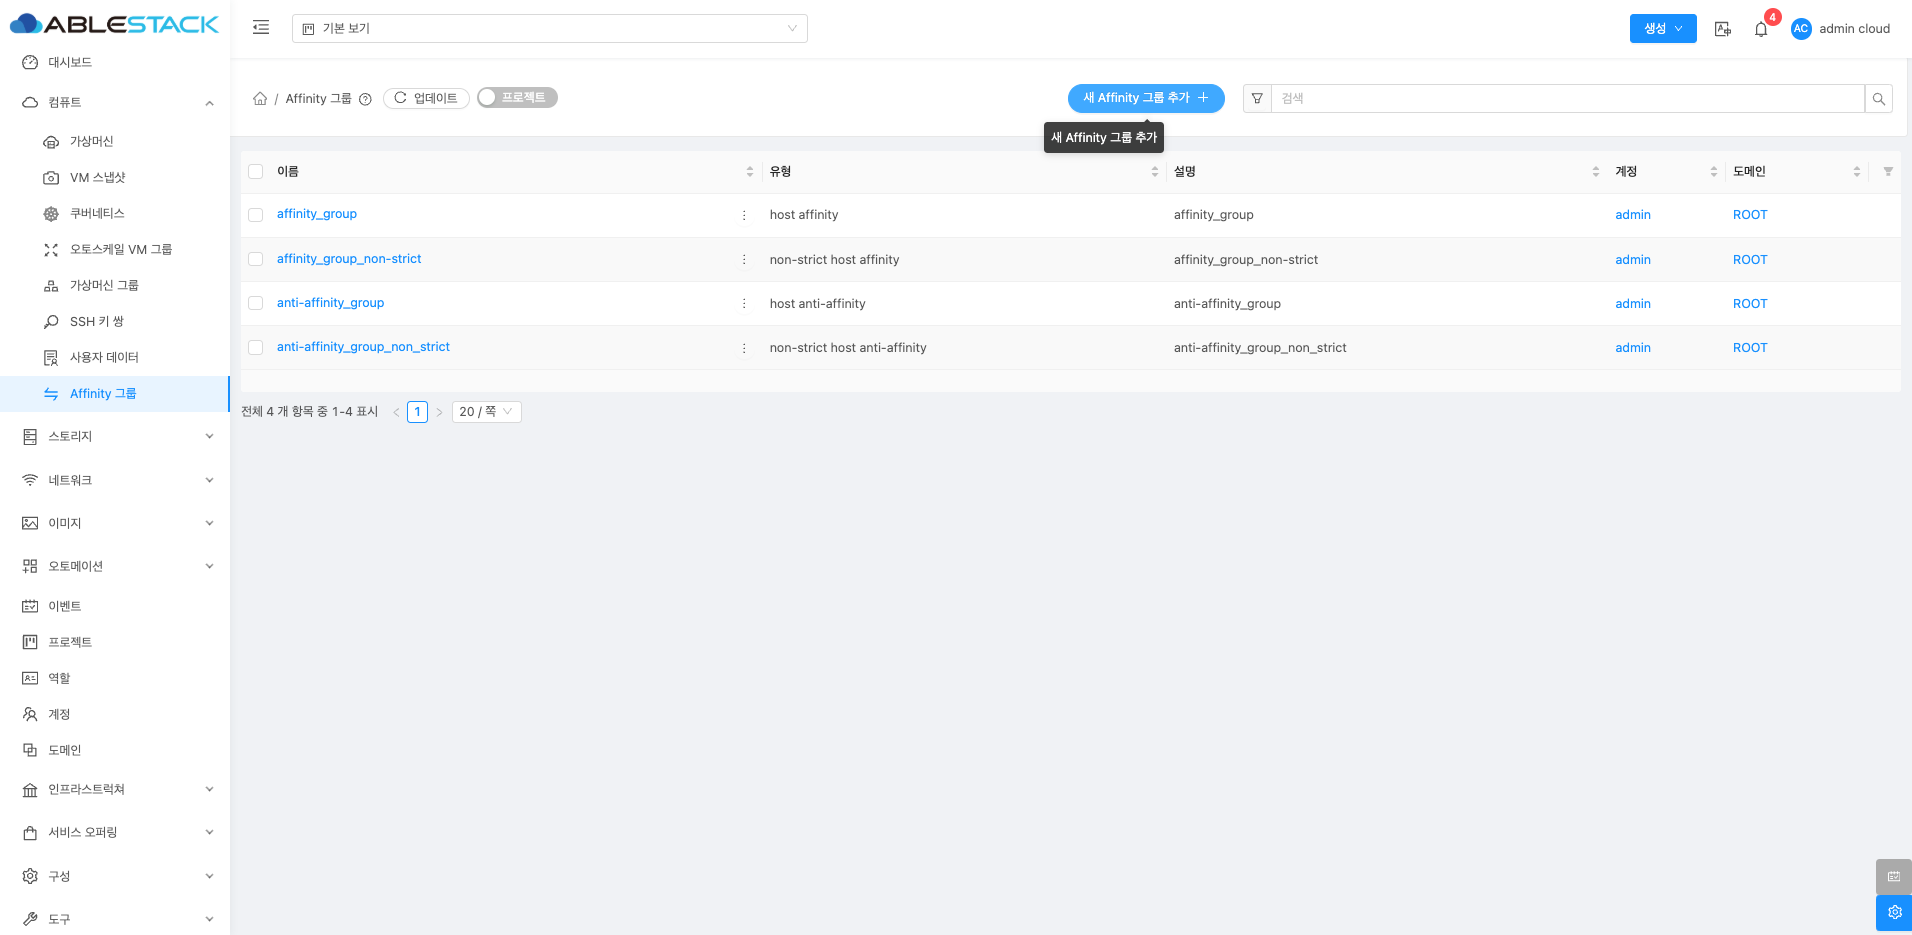
Task: Sort the table by 도메인 column
Action: coord(1857,172)
